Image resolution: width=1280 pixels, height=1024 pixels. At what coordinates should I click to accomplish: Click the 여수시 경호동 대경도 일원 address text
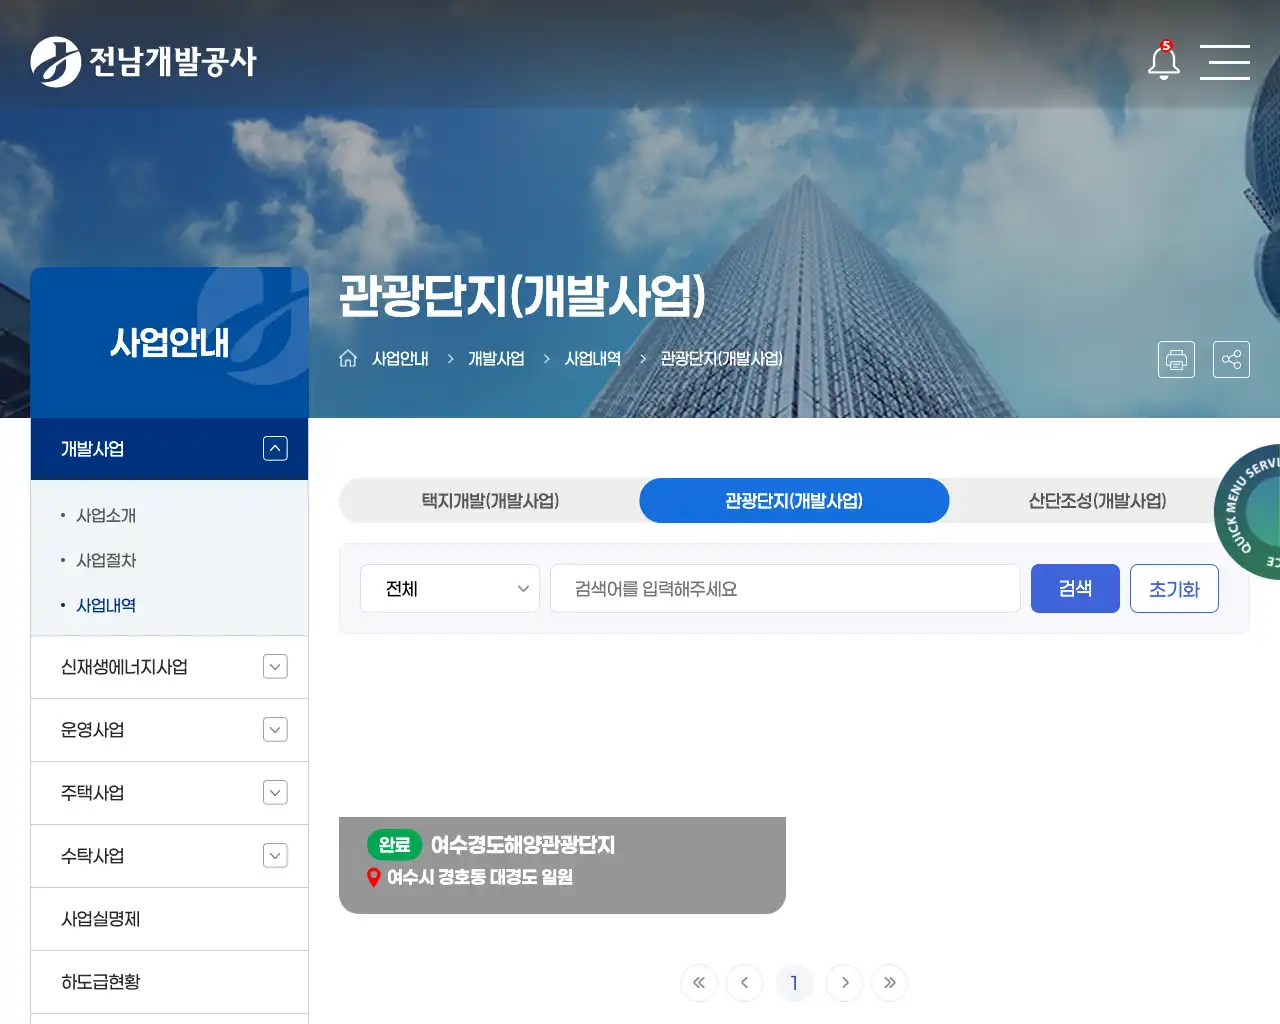pos(480,877)
